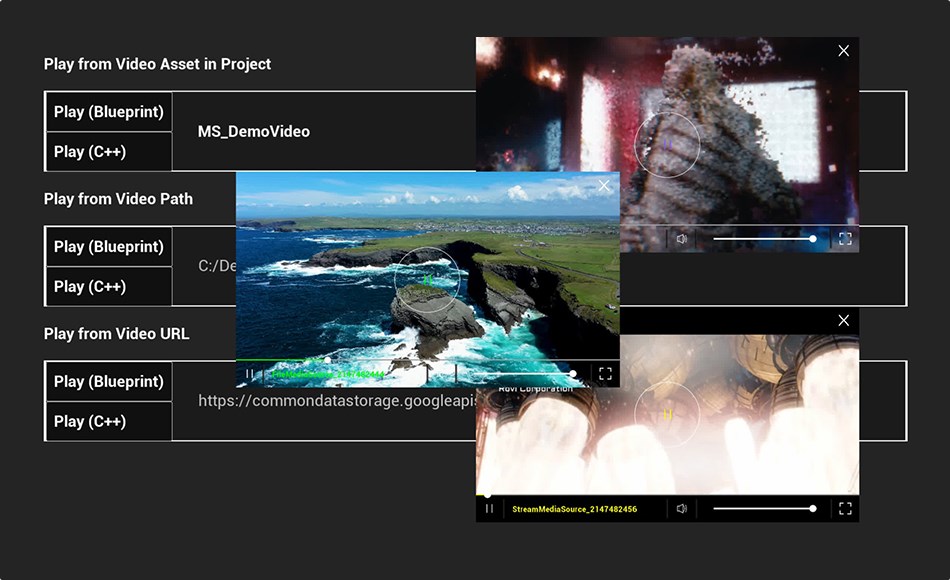Click Play (Blueprint) under Play from Video Path
Screen dimensions: 950x580
coord(108,246)
